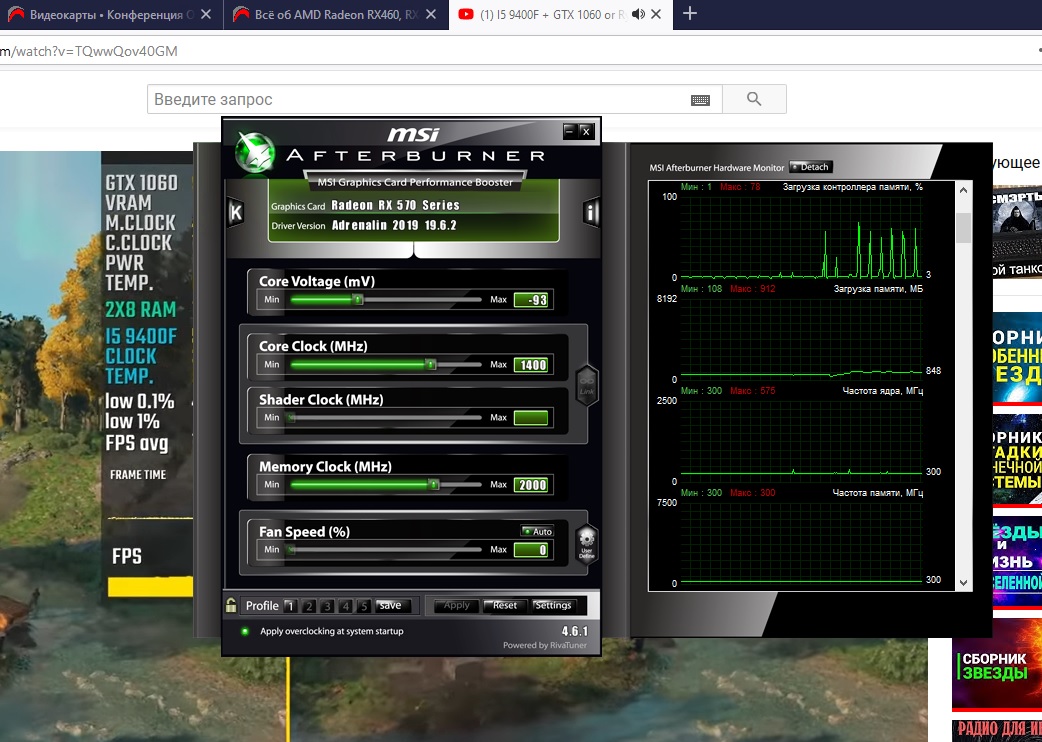
Task: Click the empty Shader Clock value field
Action: point(531,418)
